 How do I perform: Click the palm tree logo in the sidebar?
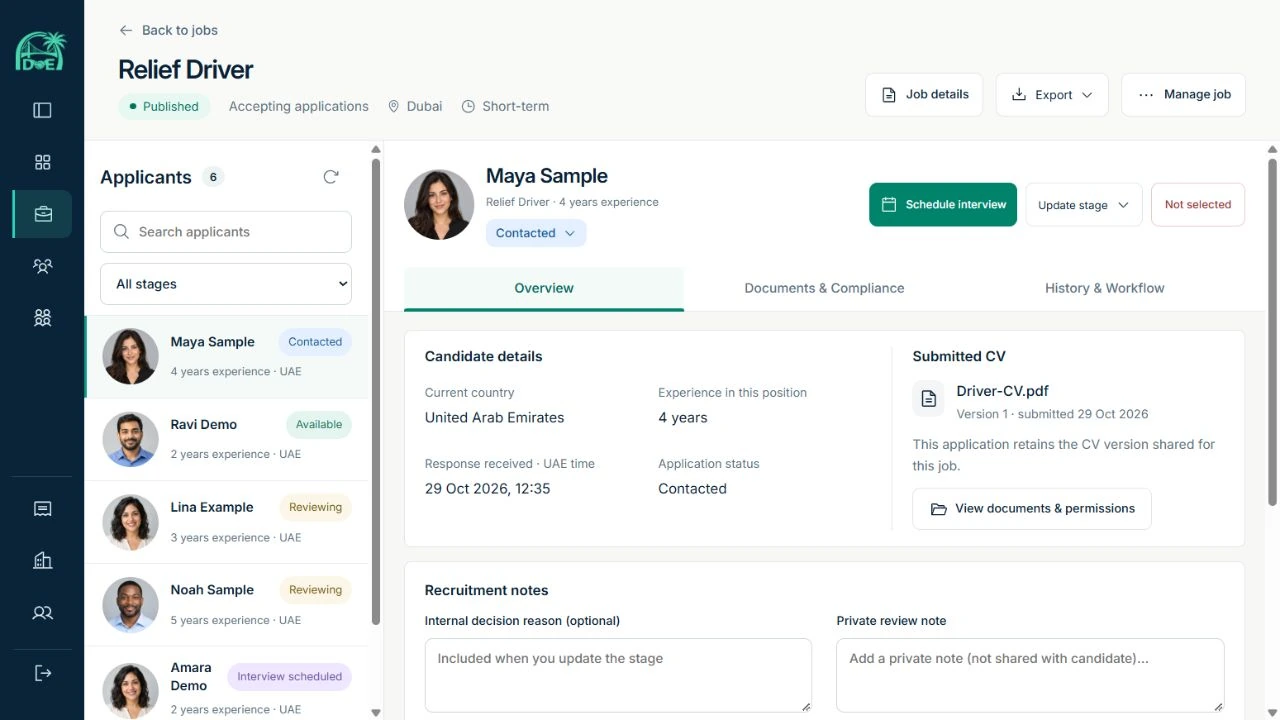tap(41, 51)
